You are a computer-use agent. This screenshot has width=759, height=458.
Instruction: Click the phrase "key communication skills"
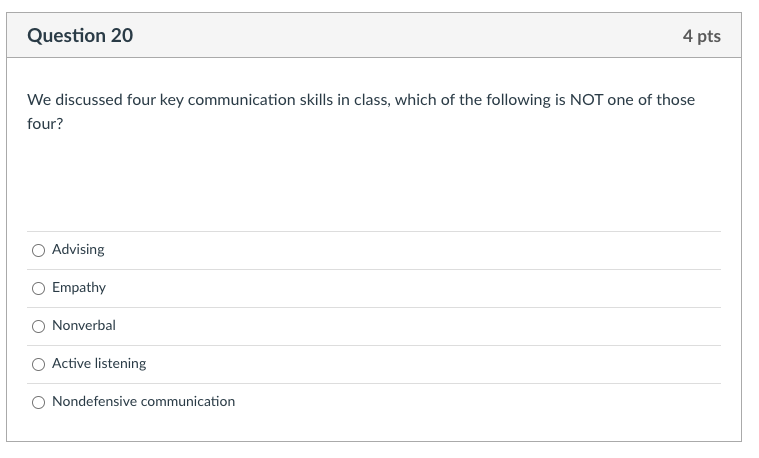point(240,100)
